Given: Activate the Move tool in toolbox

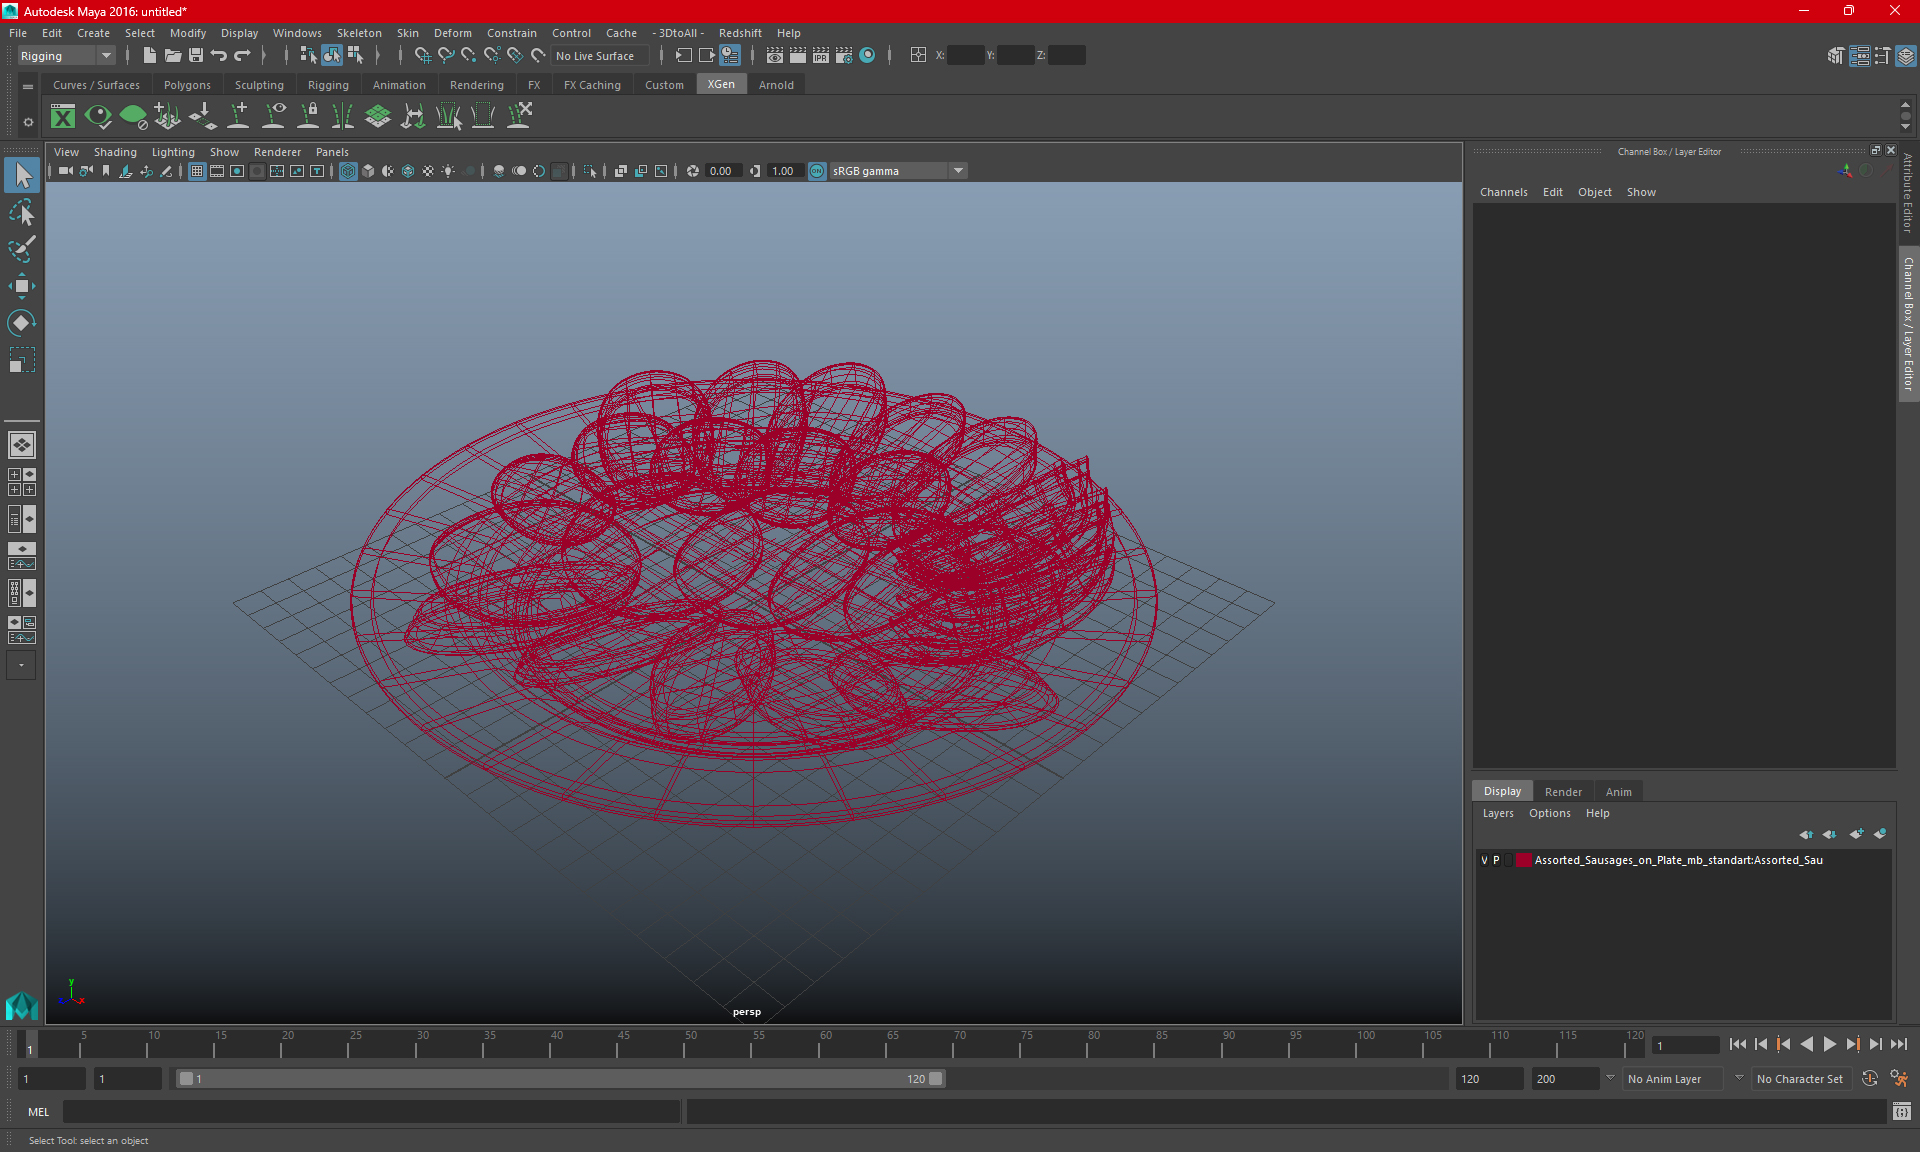Looking at the screenshot, I should pos(22,286).
